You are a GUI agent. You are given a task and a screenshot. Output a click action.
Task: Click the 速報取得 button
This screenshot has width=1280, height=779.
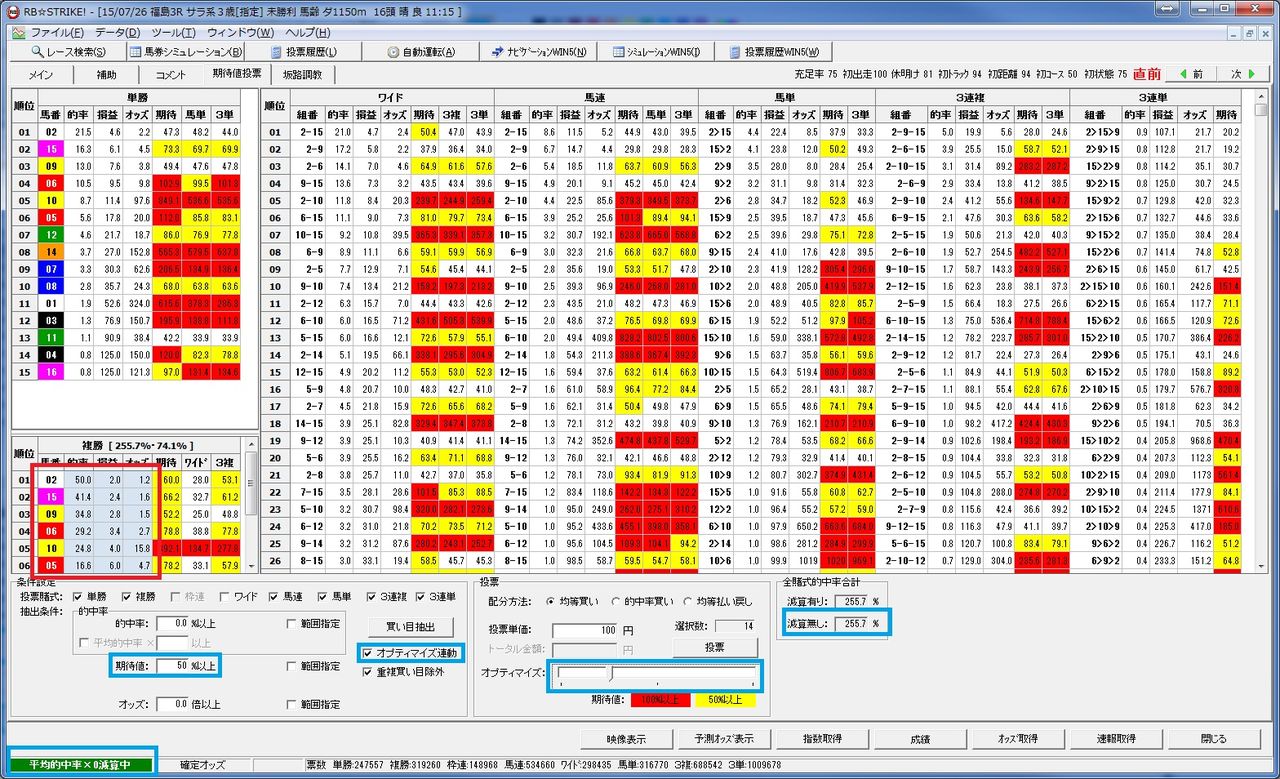1116,739
